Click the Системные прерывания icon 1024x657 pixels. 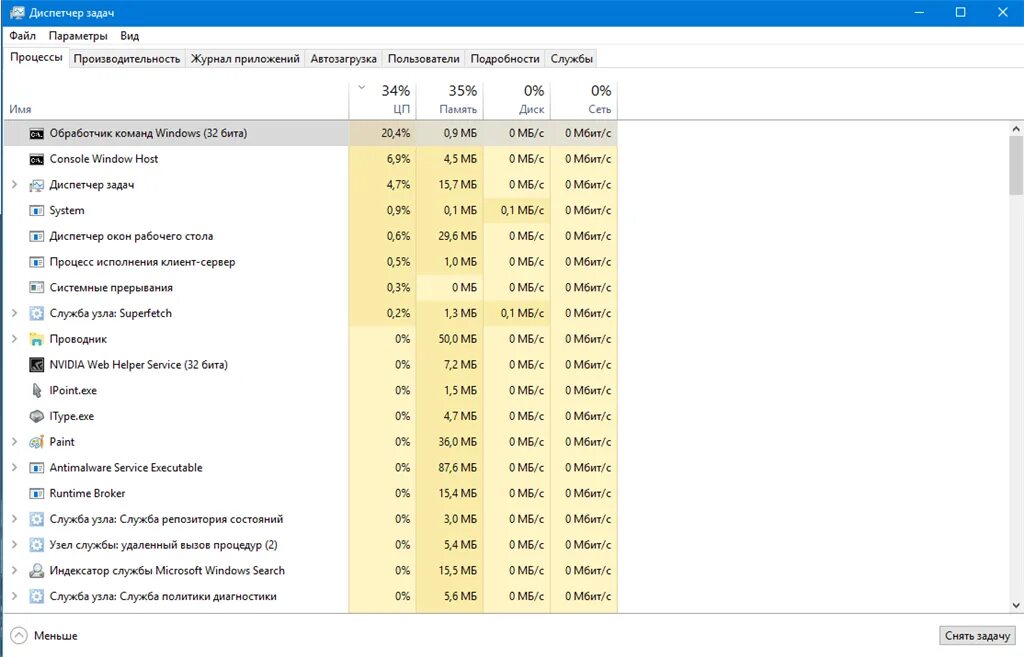point(37,287)
